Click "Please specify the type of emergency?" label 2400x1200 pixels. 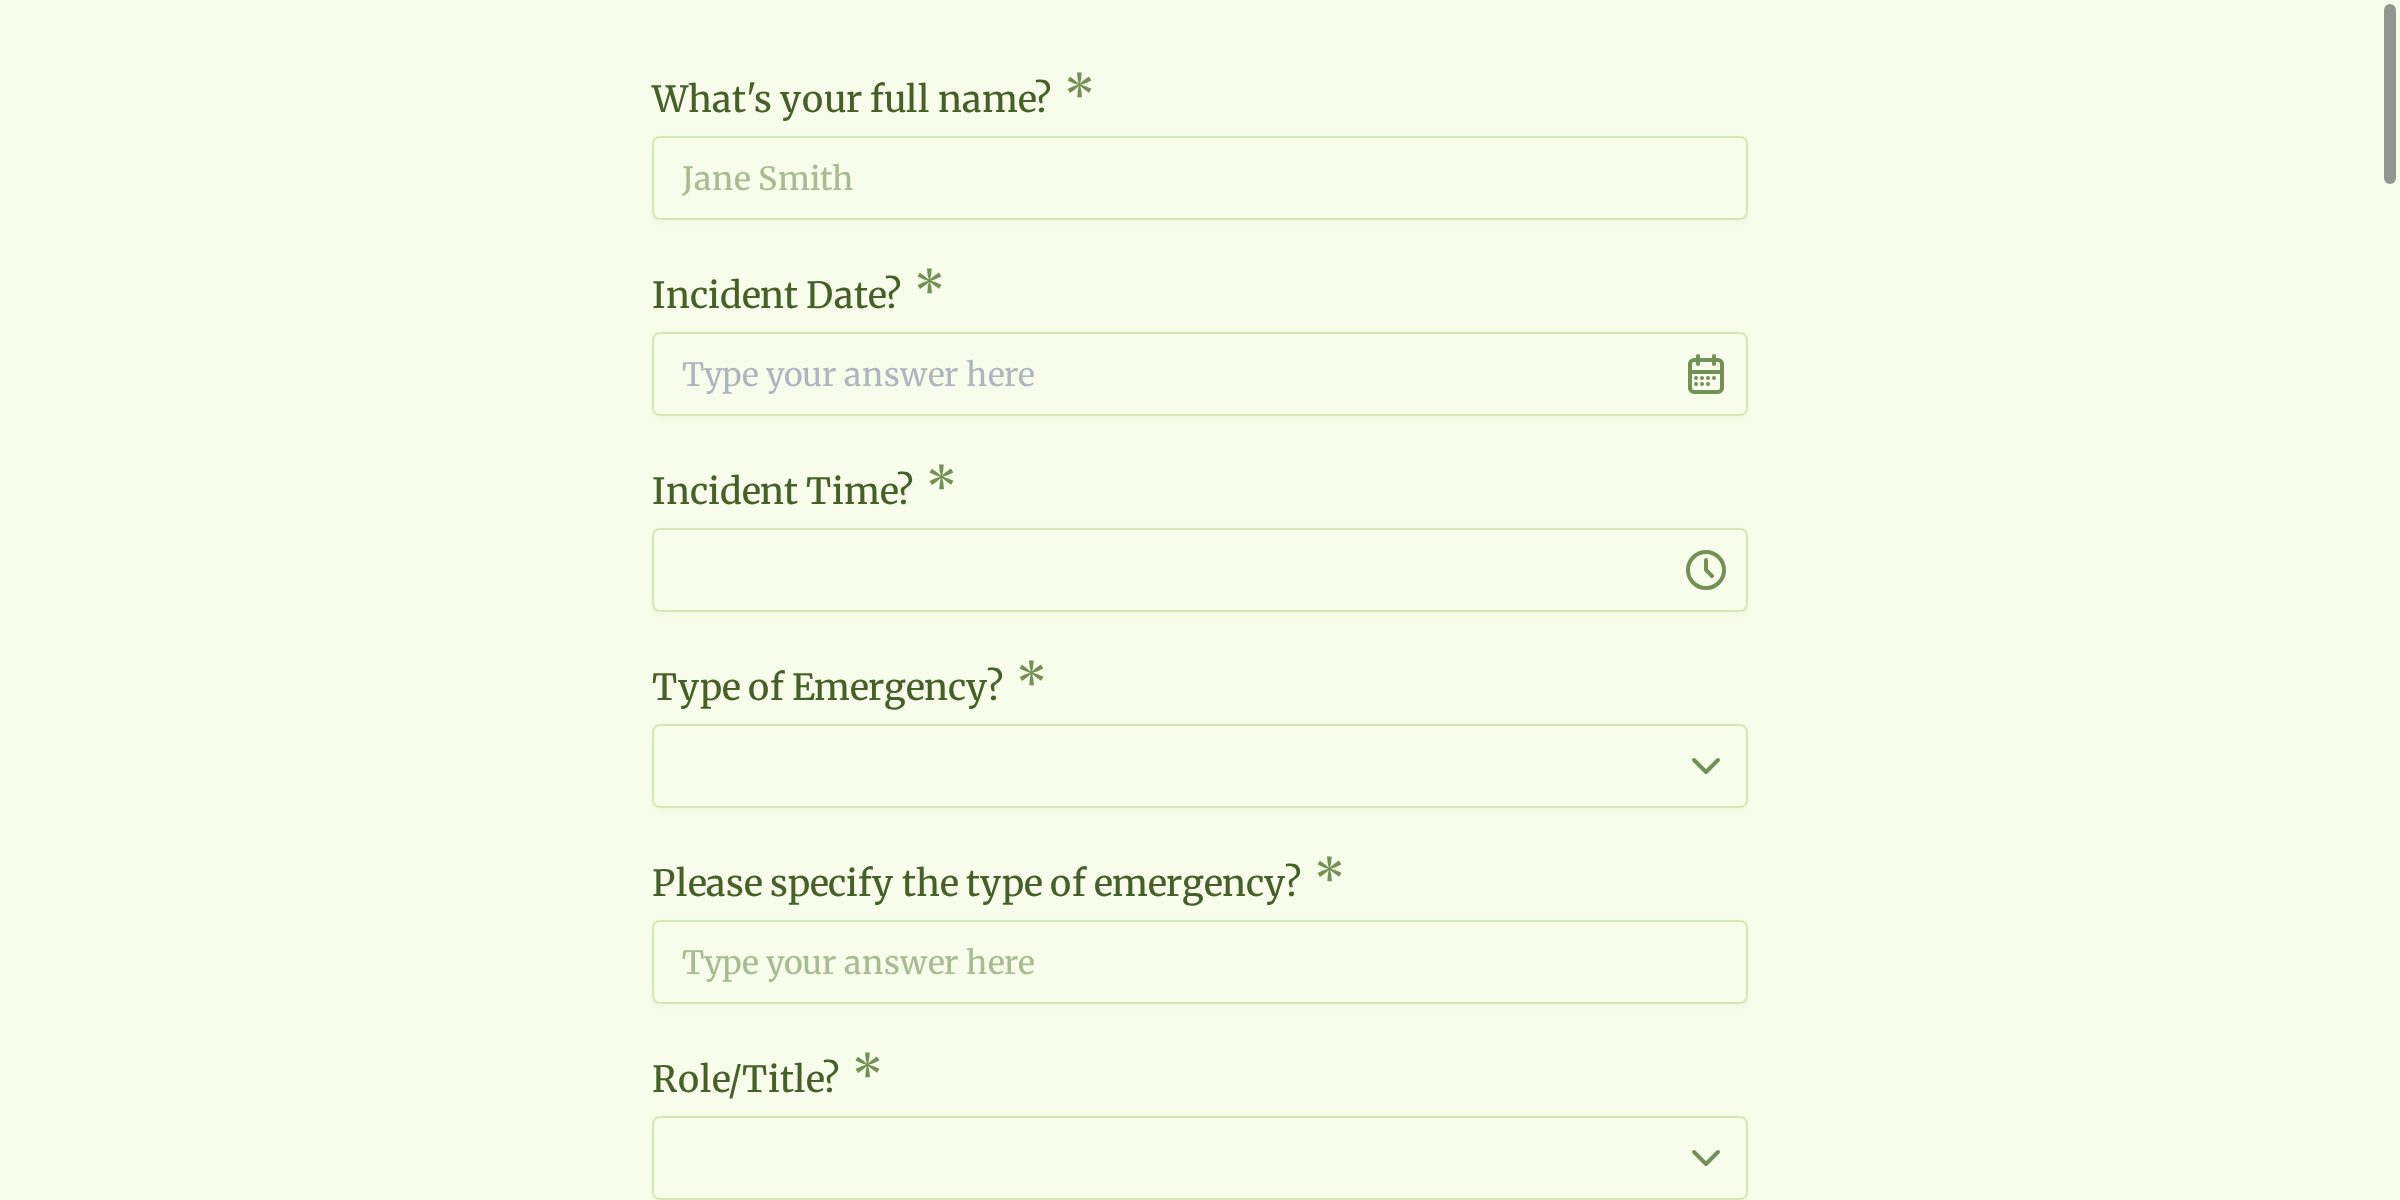[x=975, y=883]
